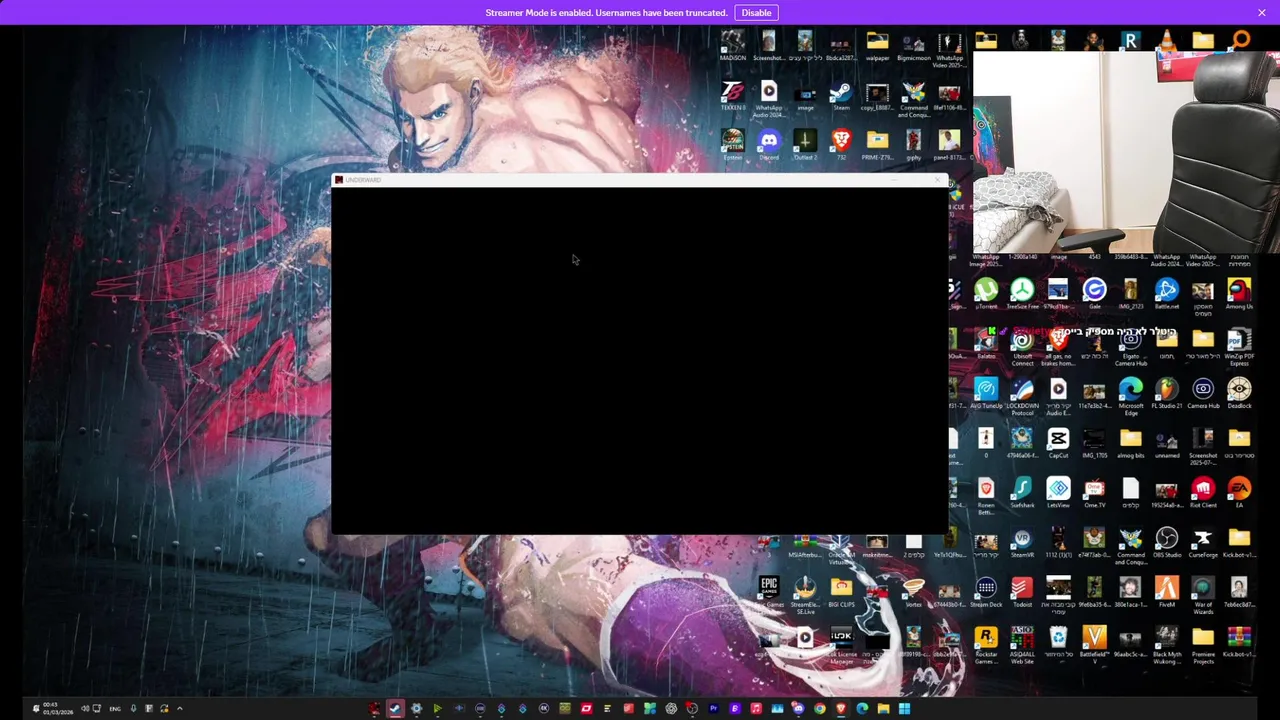Select the WinZip PDF Express icon
Image resolution: width=1280 pixels, height=720 pixels.
point(1239,347)
